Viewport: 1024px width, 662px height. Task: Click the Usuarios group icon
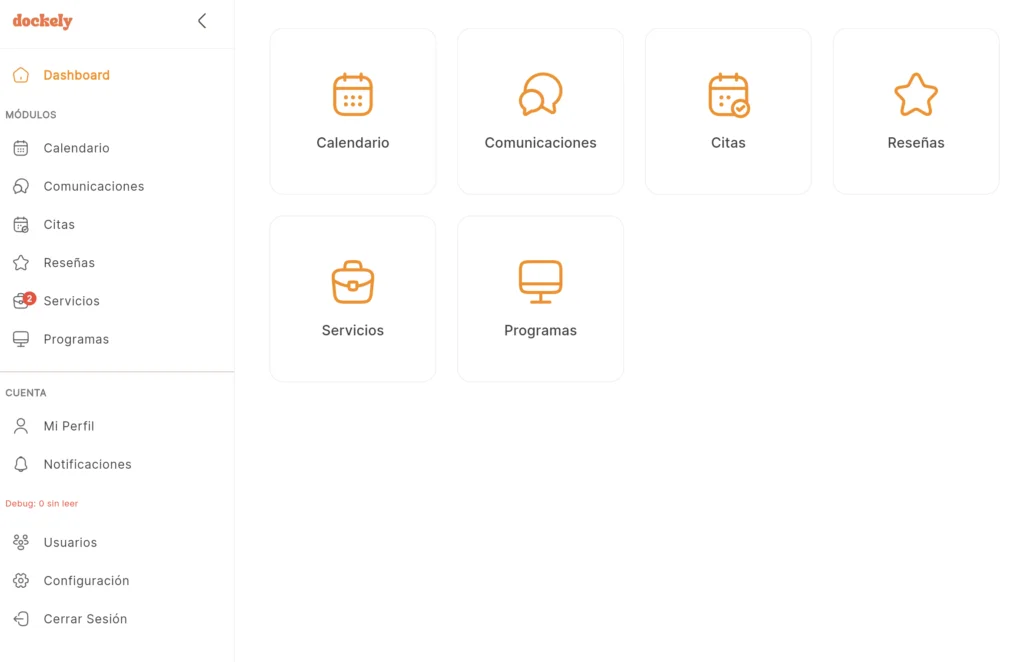(20, 542)
